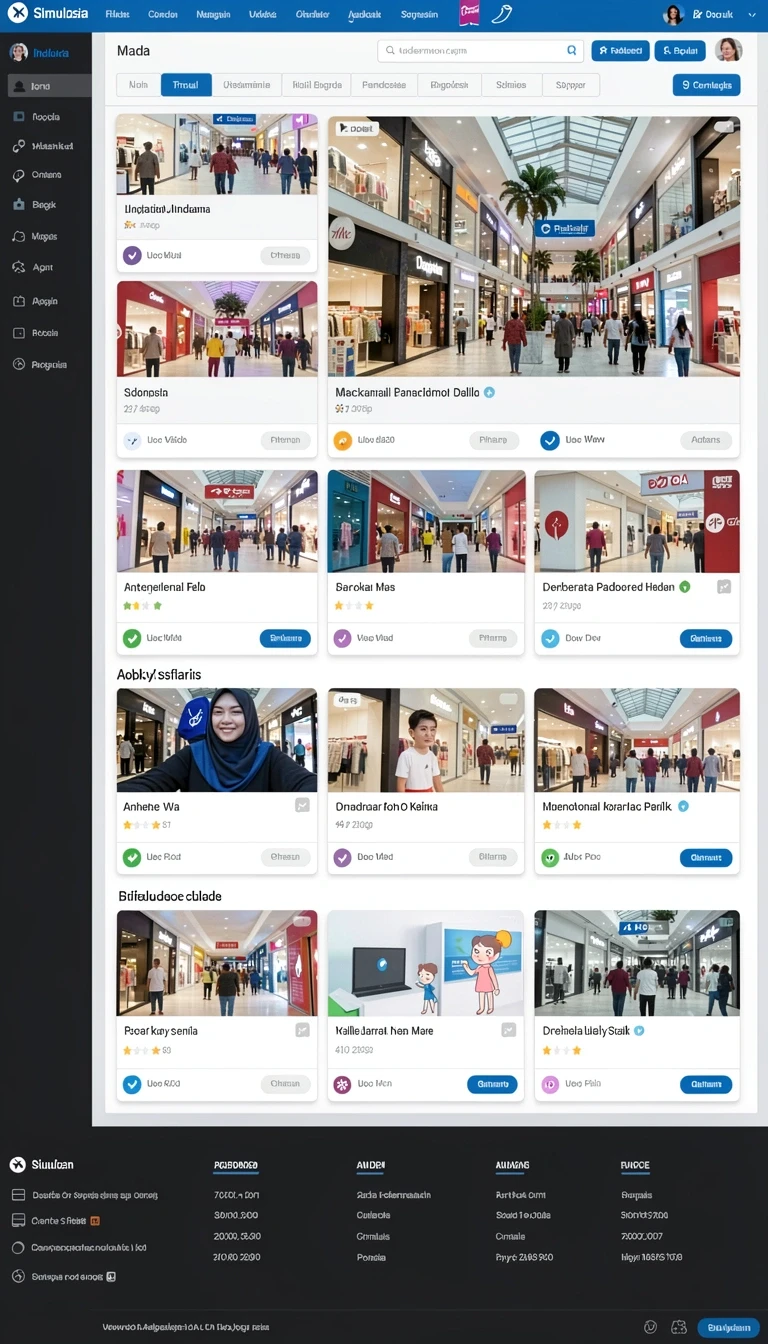768x1344 pixels.
Task: Click orange icon on Mackamaill Panacidmot Dalllo card
Action: coord(342,440)
